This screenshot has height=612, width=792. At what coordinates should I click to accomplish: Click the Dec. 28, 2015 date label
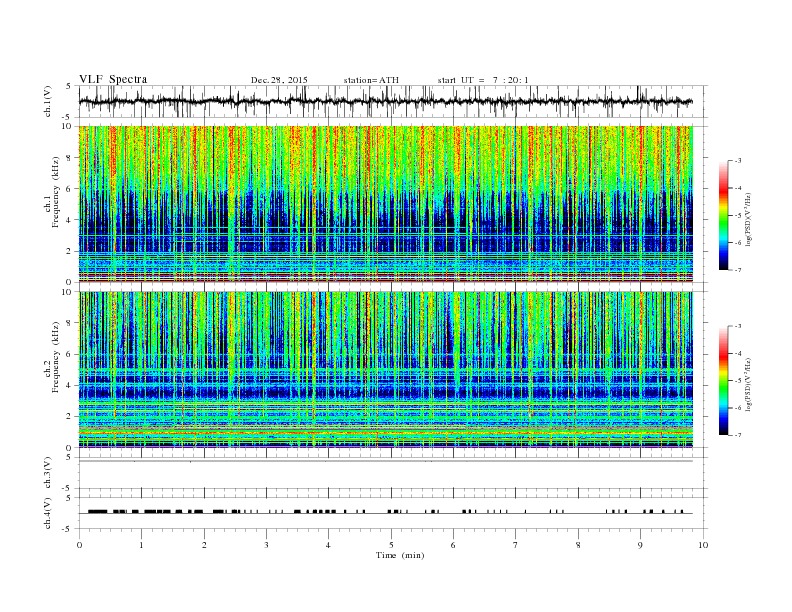[x=279, y=80]
